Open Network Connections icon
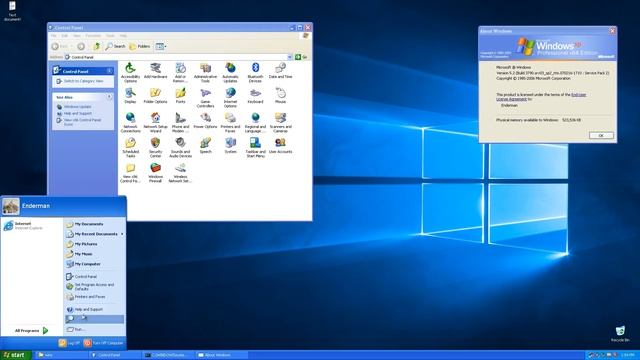The width and height of the screenshot is (640, 360). (130, 122)
